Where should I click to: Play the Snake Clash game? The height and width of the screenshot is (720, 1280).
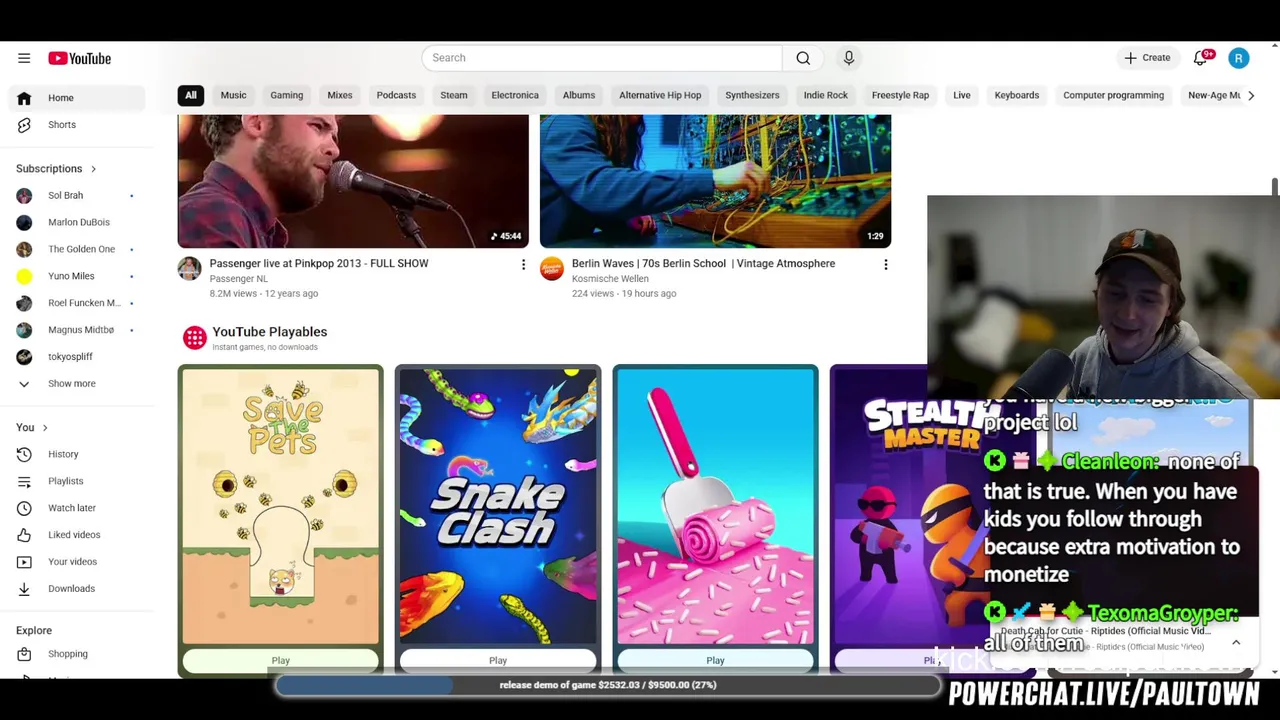(498, 660)
